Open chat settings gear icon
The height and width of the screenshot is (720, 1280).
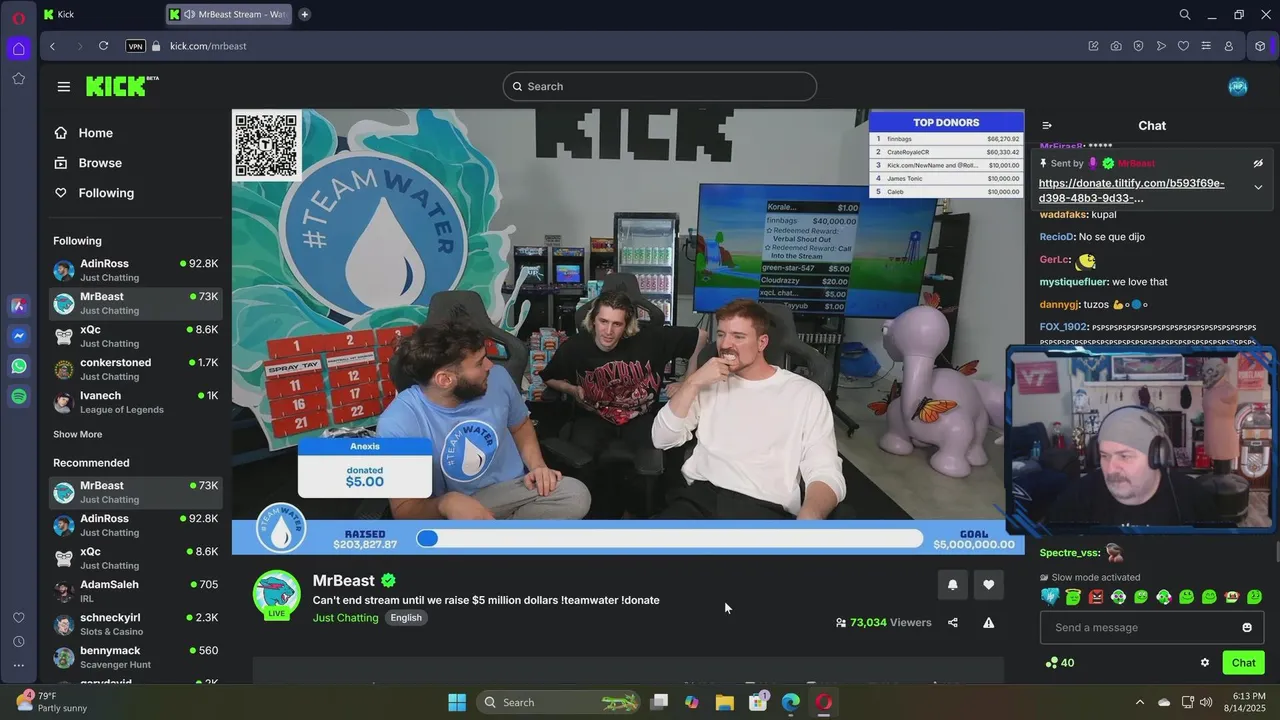click(x=1205, y=663)
